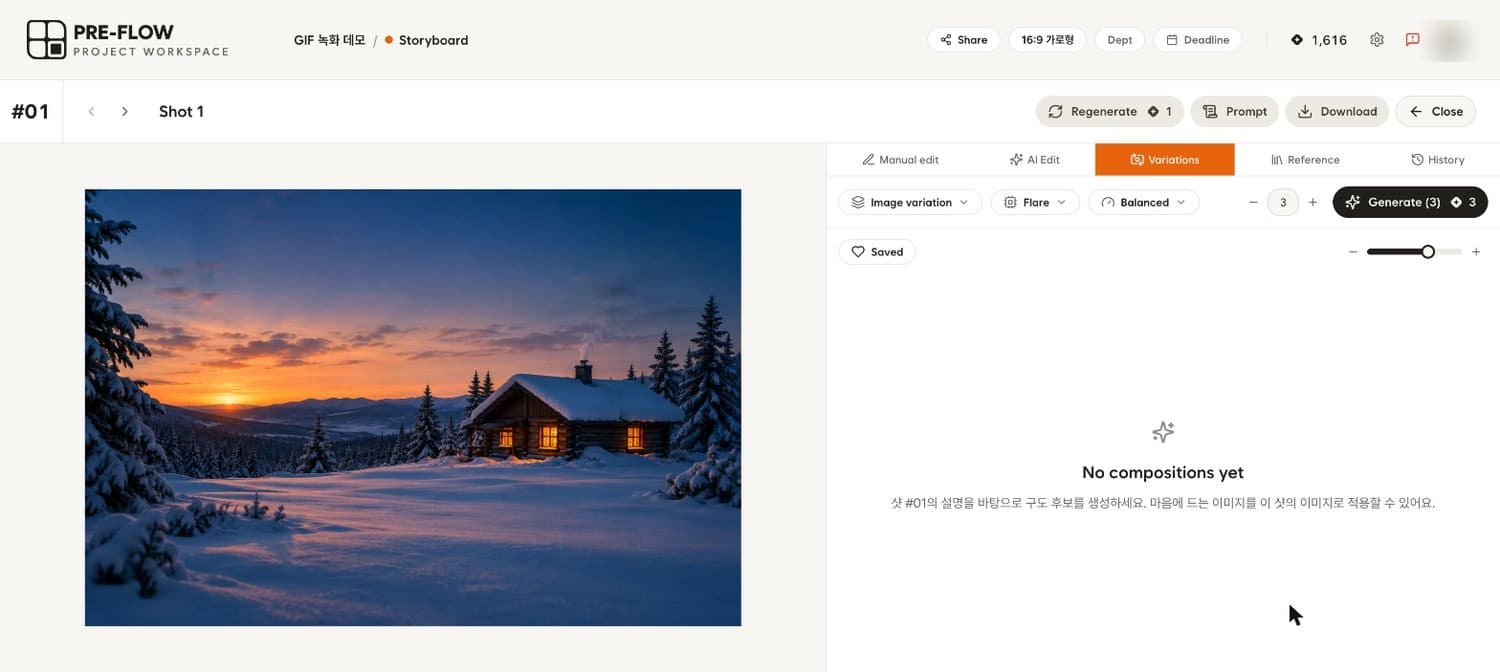Open the Balanced quality dropdown

pyautogui.click(x=1144, y=202)
